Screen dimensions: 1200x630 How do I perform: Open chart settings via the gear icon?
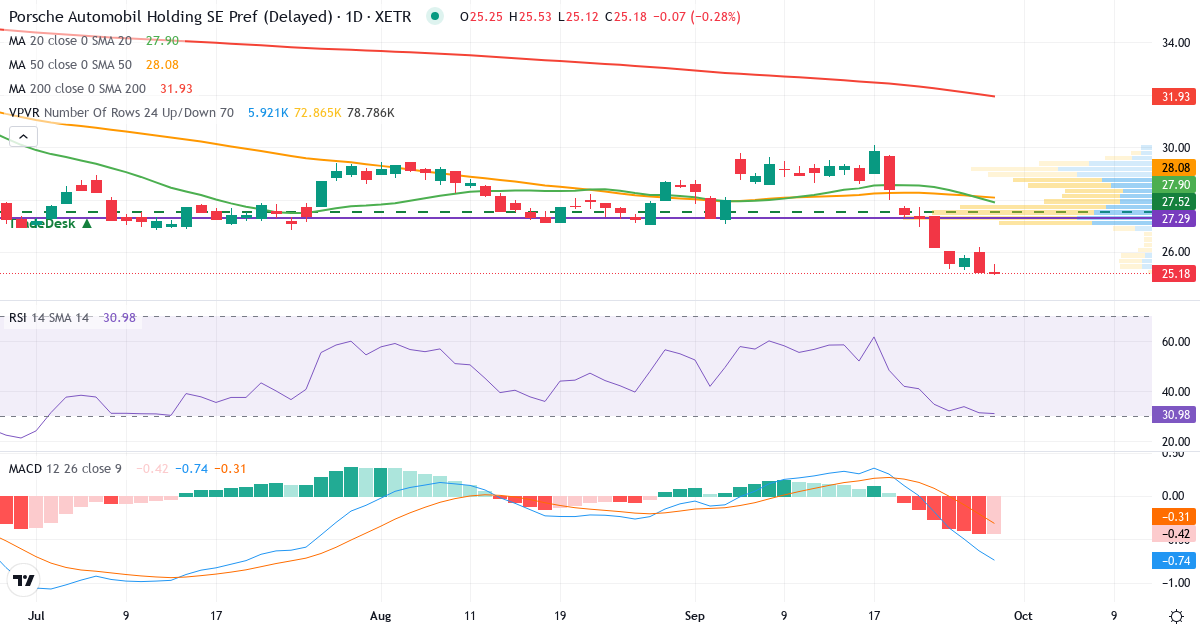[x=1176, y=615]
